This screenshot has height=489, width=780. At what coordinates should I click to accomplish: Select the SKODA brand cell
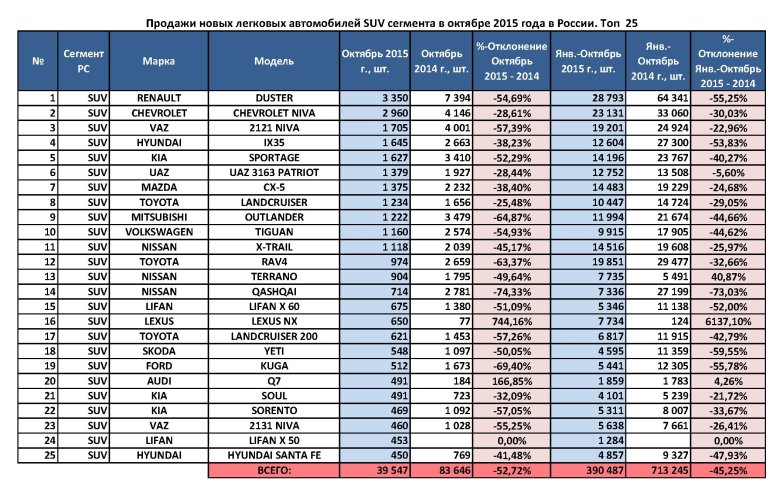pyautogui.click(x=158, y=350)
